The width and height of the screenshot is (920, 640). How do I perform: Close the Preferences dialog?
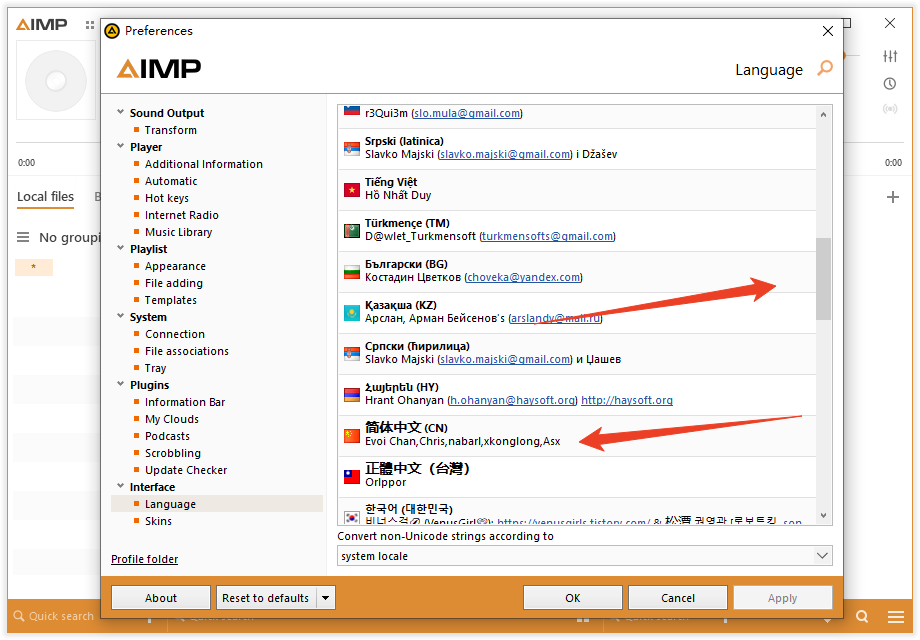(827, 31)
